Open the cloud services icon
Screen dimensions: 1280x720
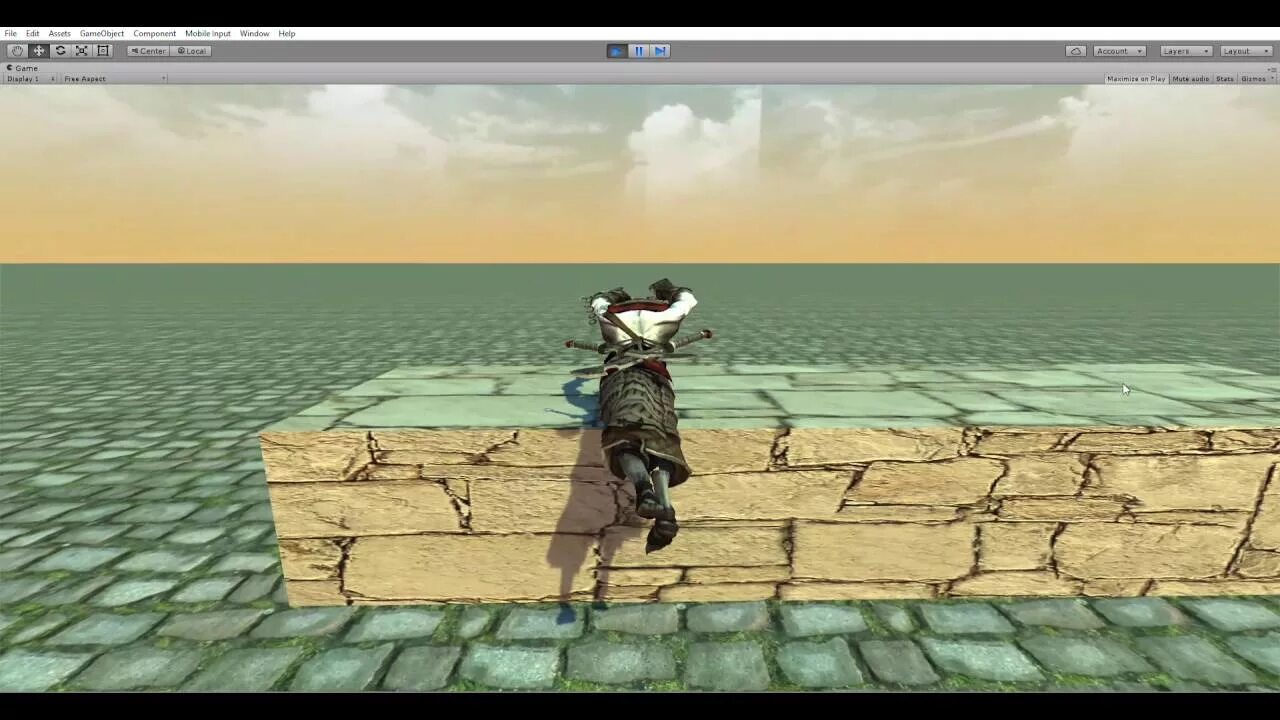(1076, 51)
